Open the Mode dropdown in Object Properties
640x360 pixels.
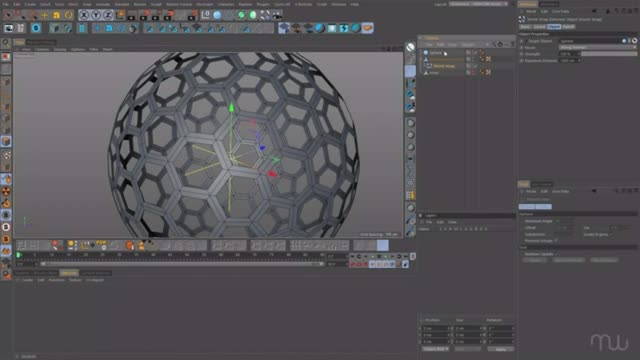[597, 47]
